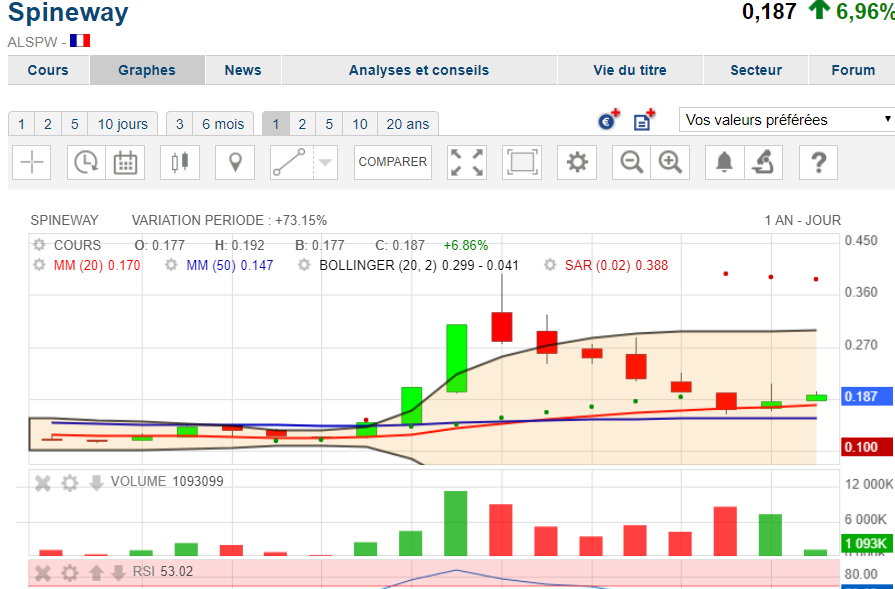895x589 pixels.
Task: Open the calendar date range picker
Action: (125, 163)
